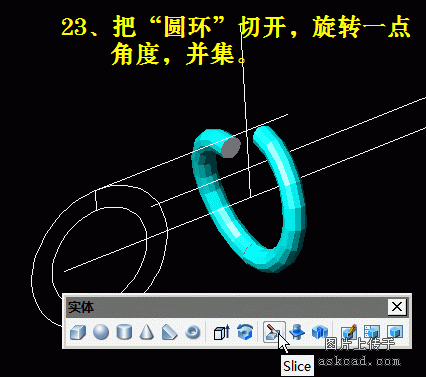Viewport: 426px width, 377px height.
Task: Close the 实体 floating toolbar
Action: (397, 307)
